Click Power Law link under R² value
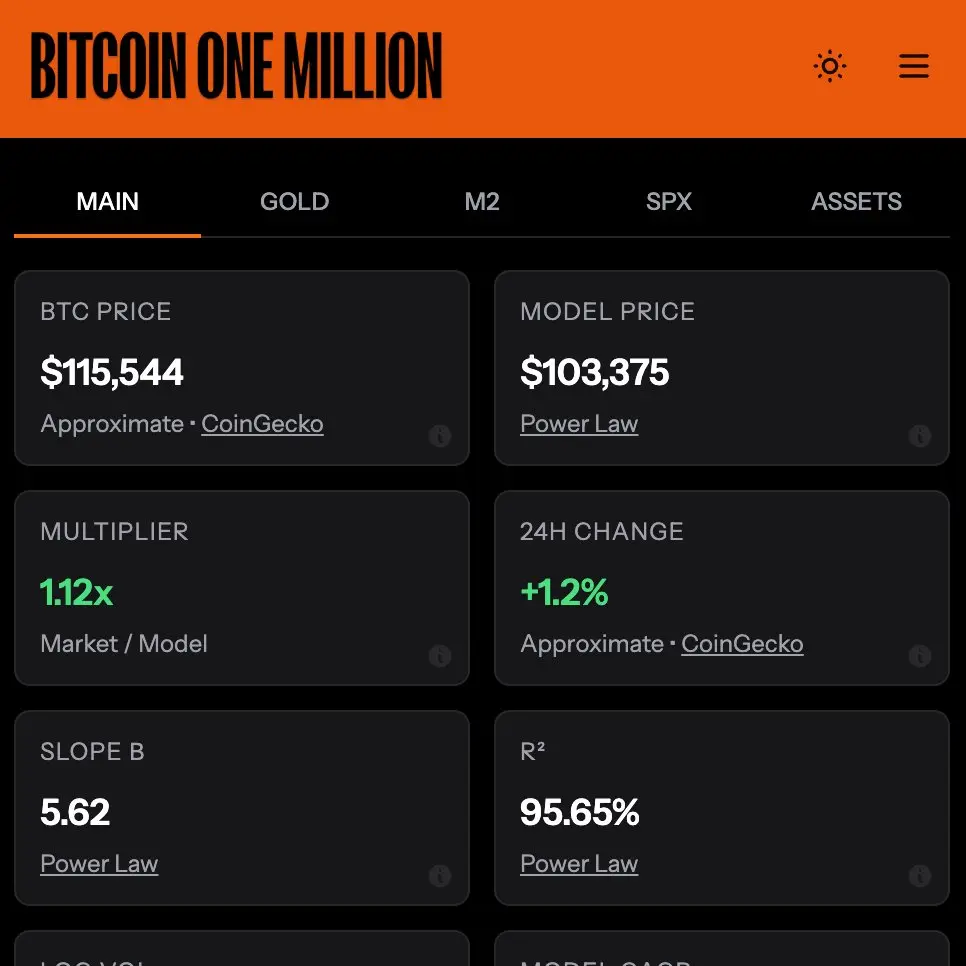The width and height of the screenshot is (966, 966). [x=579, y=864]
